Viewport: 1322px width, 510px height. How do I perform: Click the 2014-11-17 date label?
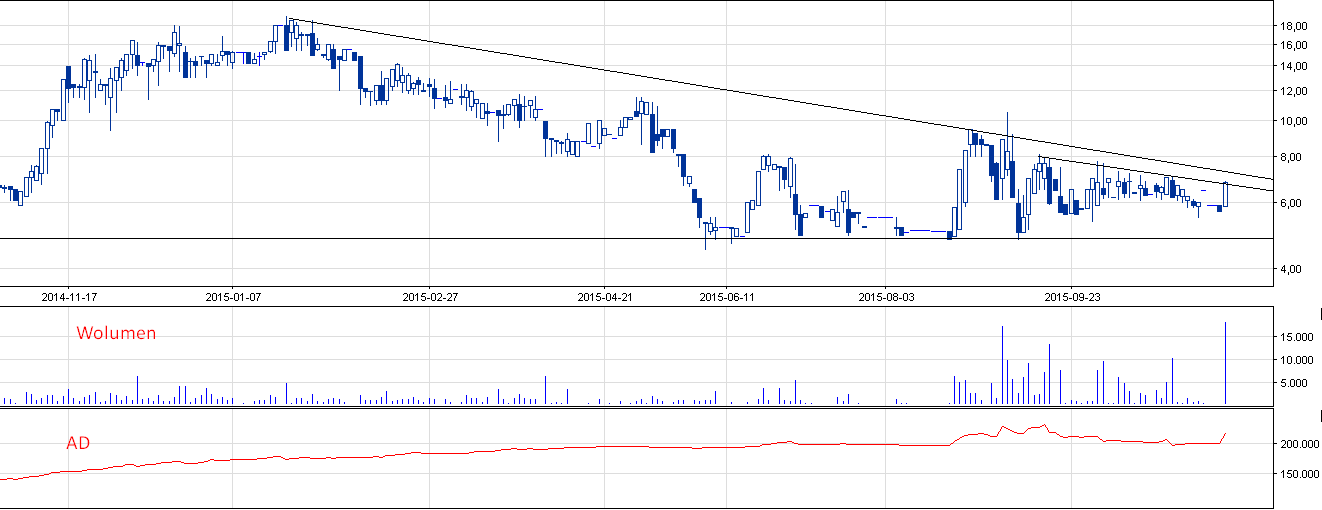pos(69,297)
